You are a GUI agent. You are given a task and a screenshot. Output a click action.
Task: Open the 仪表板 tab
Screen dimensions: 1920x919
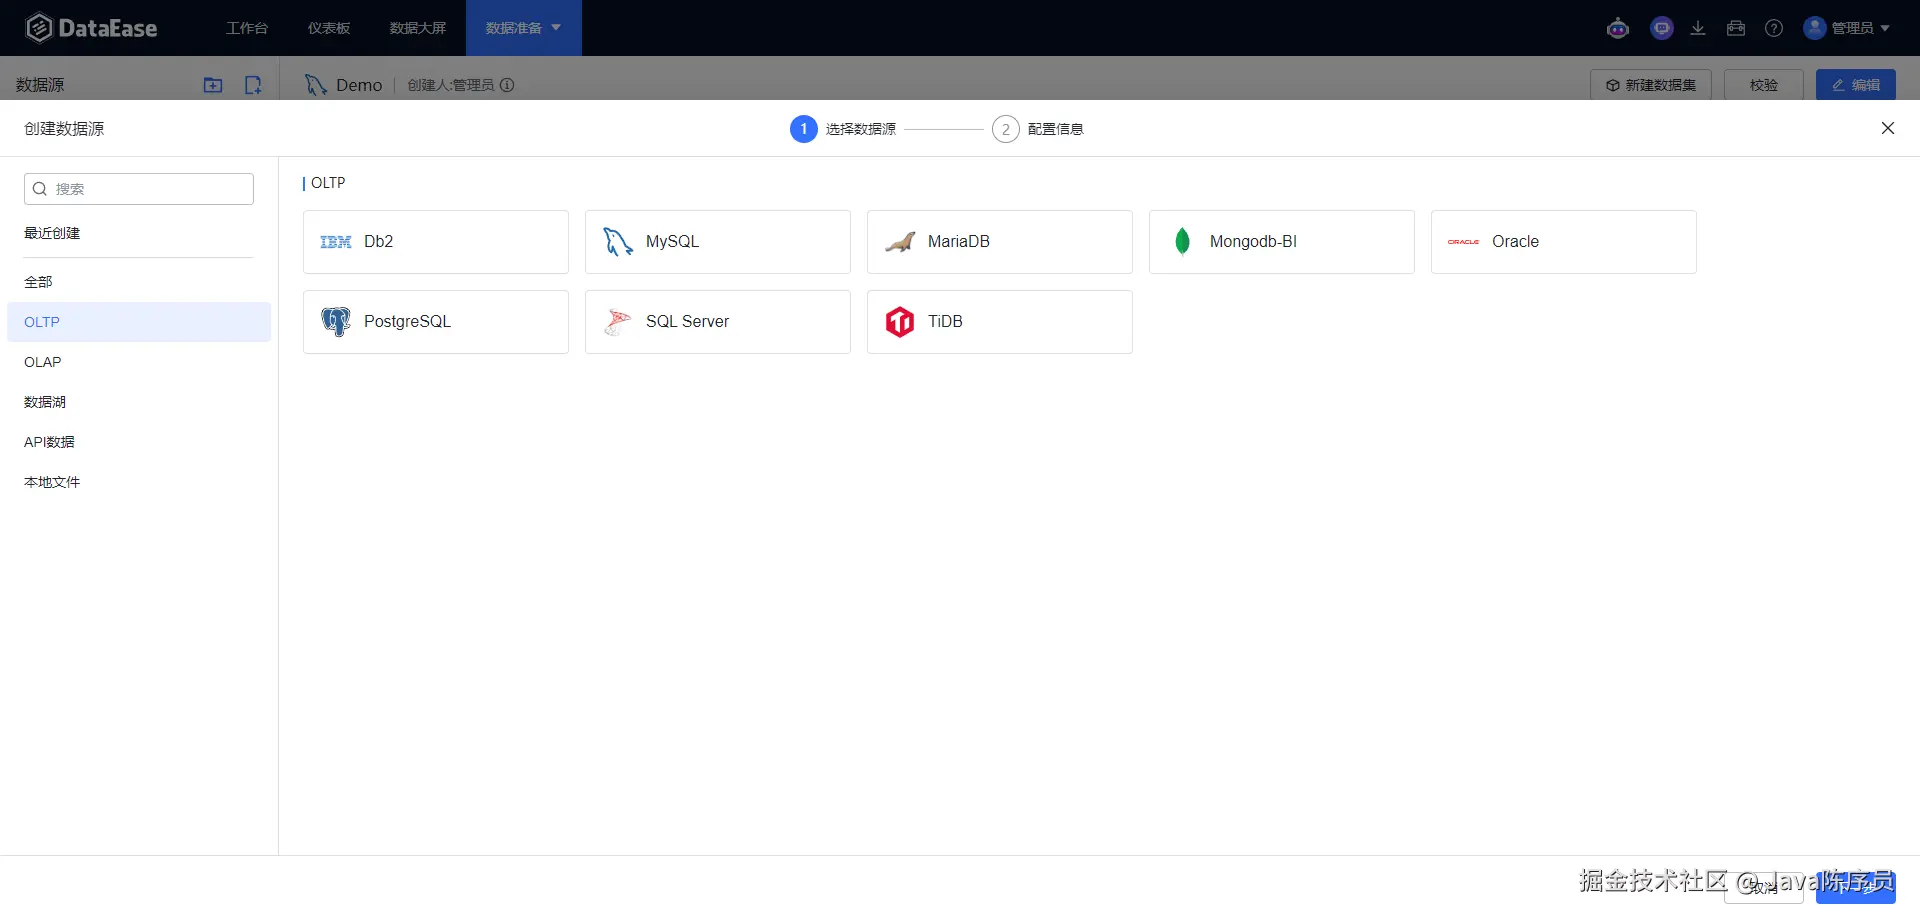pos(329,28)
